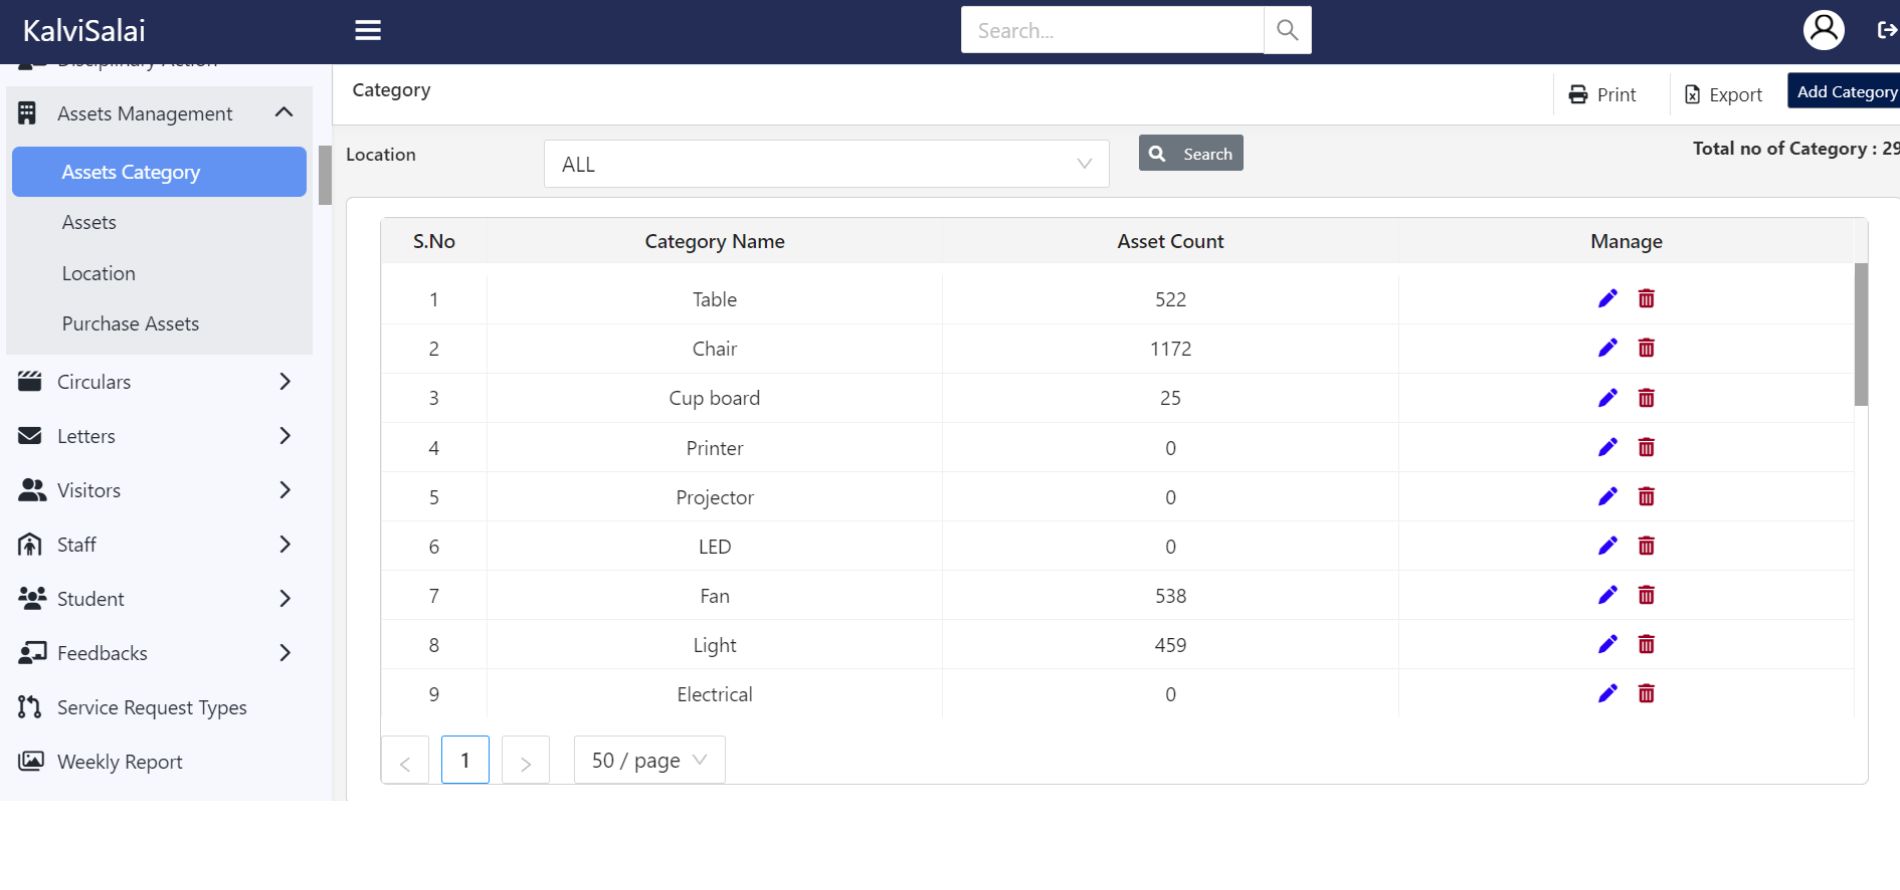Edit the Fan category

[x=1607, y=594]
